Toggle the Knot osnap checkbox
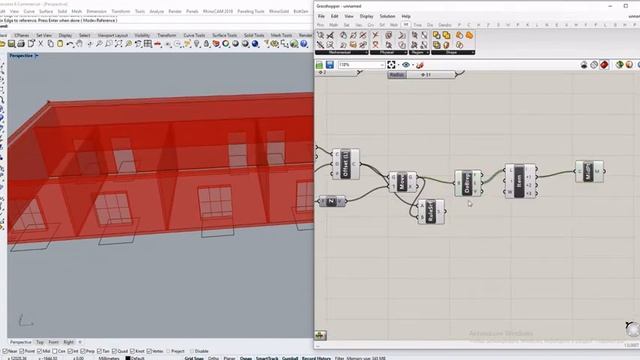 click(132, 351)
